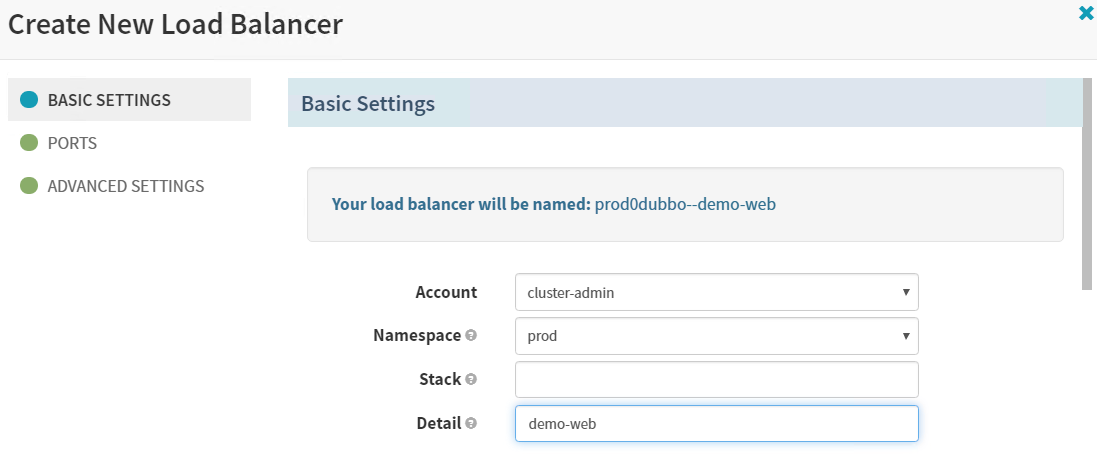The height and width of the screenshot is (460, 1097).
Task: Open the Advanced Settings section
Action: (126, 186)
